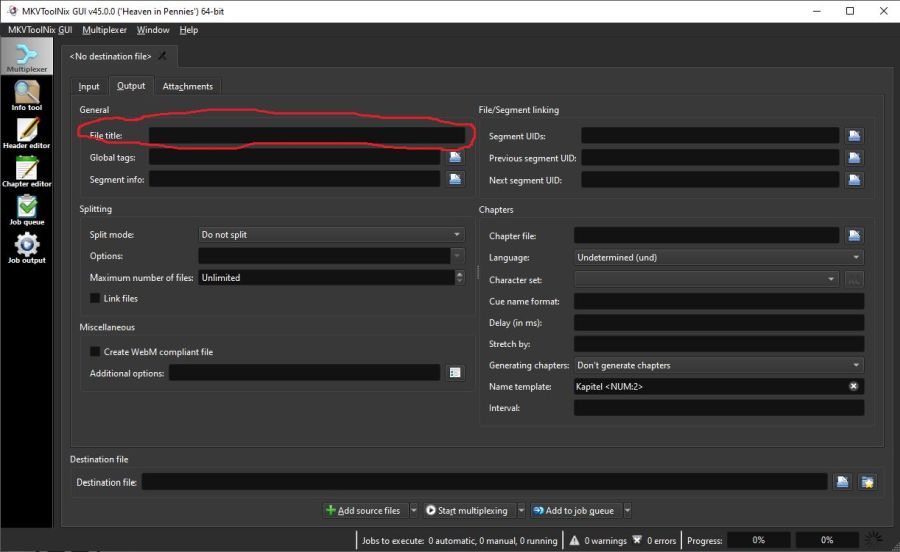Click the first progress bar
Viewport: 900px width, 552px height.
coord(758,540)
